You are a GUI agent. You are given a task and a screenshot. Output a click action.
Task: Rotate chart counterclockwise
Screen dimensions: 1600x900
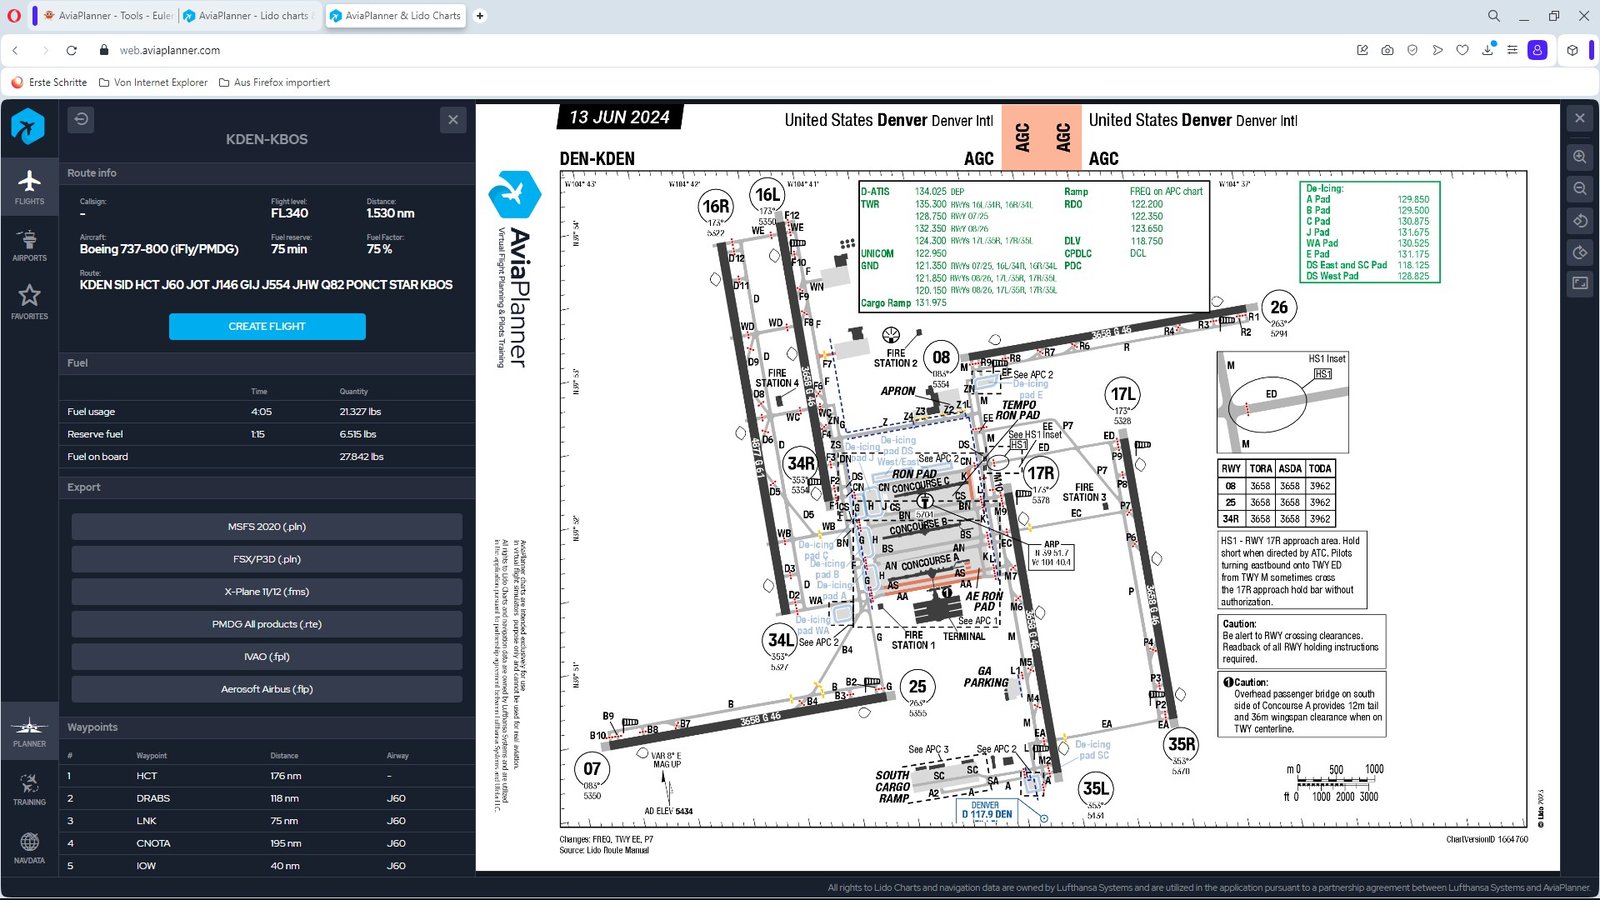(1580, 220)
